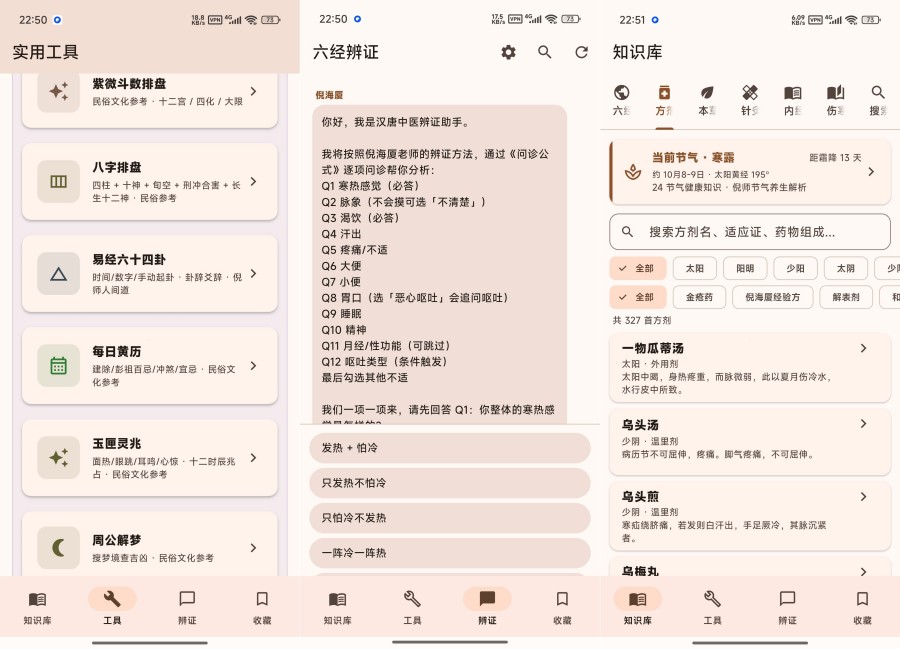Viewport: 900px width, 649px height.
Task: Filter formulas by 金疮药 chip
Action: [699, 297]
